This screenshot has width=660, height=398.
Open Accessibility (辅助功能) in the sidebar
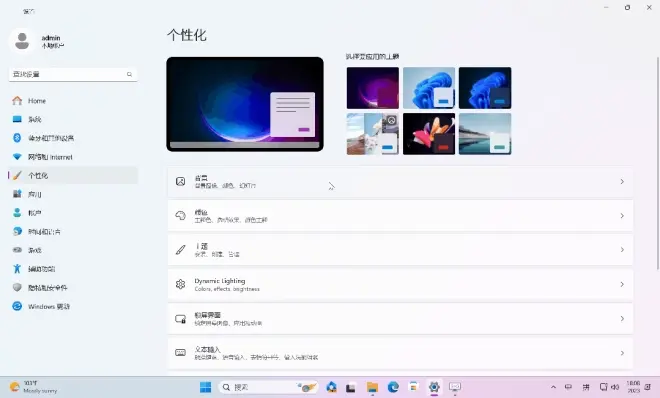point(72,269)
